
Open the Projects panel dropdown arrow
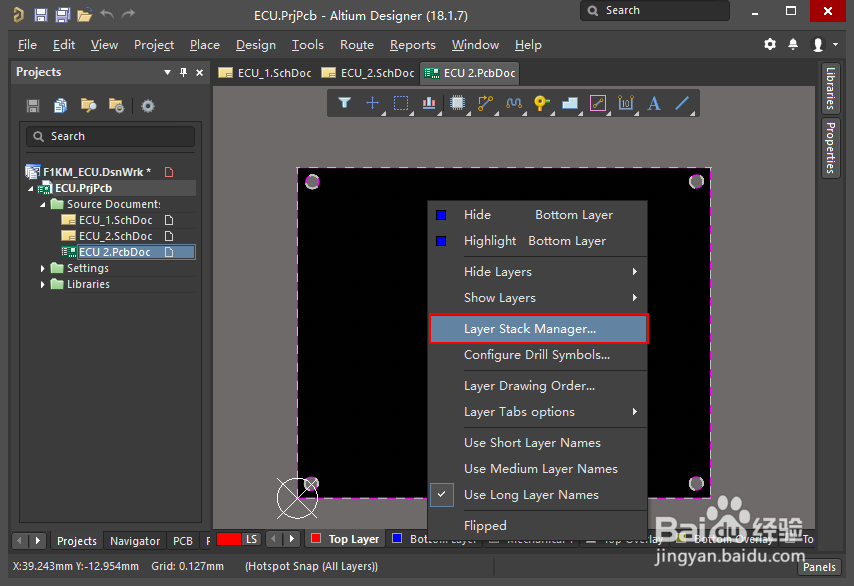pyautogui.click(x=167, y=72)
